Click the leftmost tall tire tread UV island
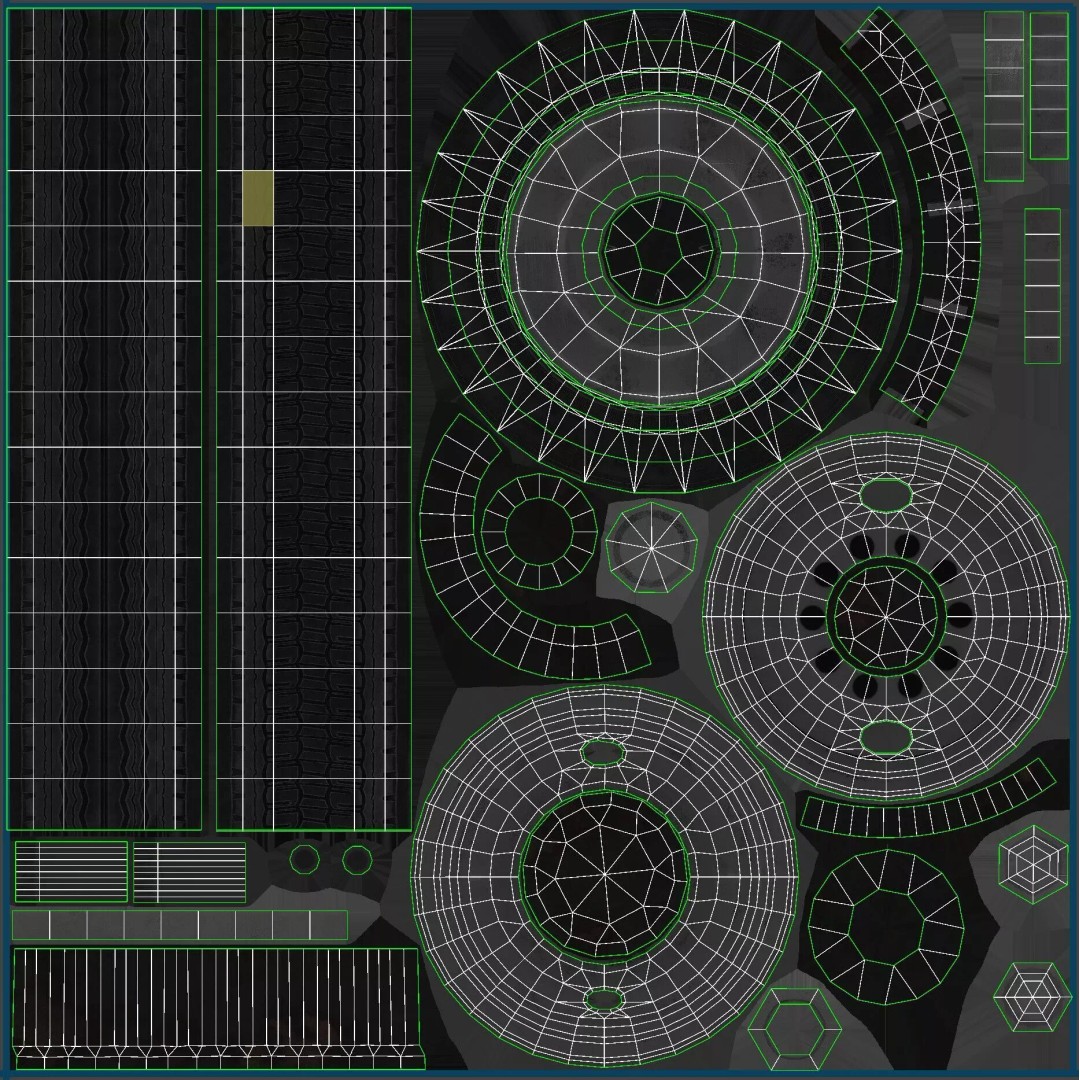The width and height of the screenshot is (1080, 1080). click(104, 419)
